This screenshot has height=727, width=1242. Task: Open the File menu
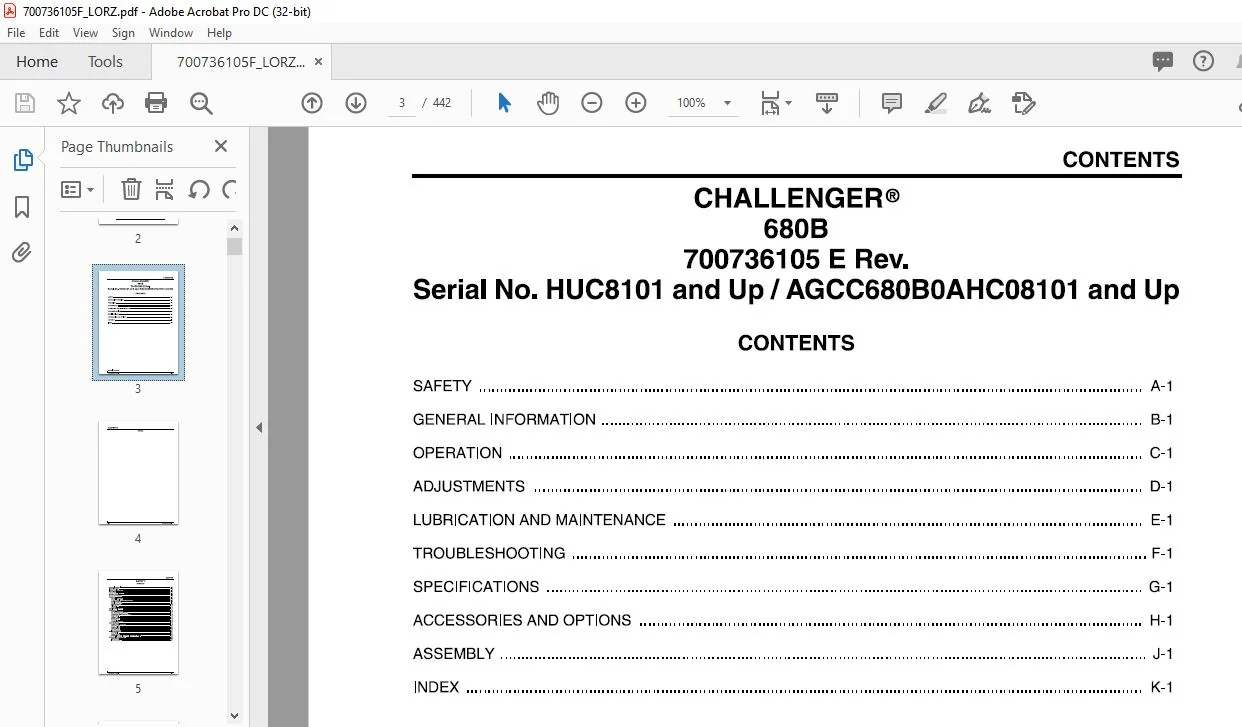point(16,33)
